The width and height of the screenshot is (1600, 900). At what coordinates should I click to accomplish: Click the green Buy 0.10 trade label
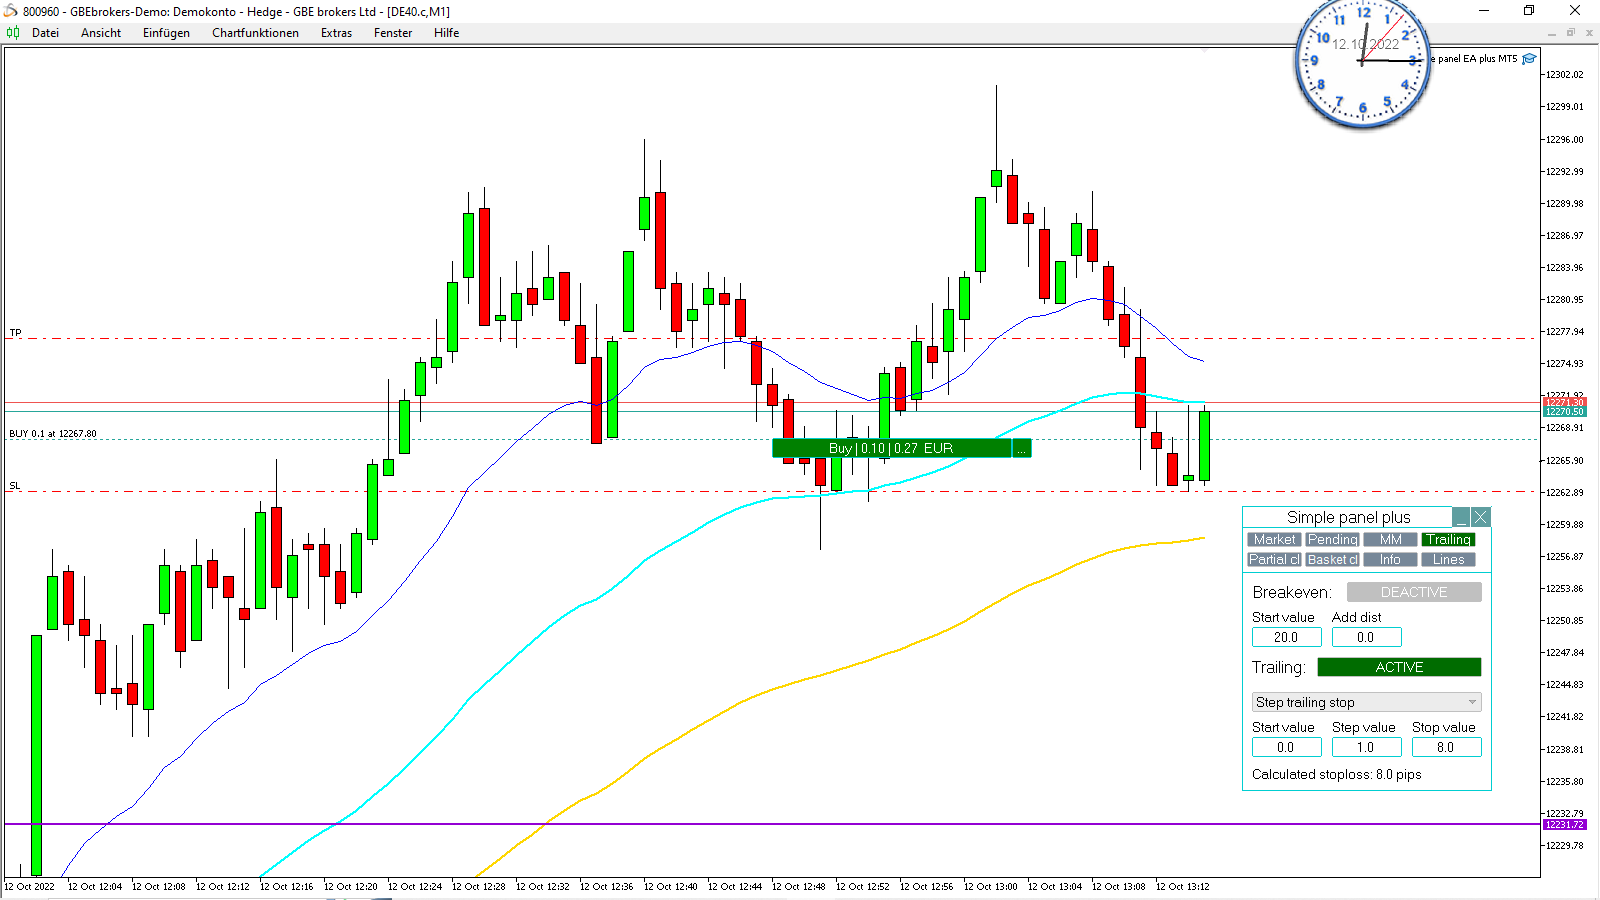click(891, 449)
